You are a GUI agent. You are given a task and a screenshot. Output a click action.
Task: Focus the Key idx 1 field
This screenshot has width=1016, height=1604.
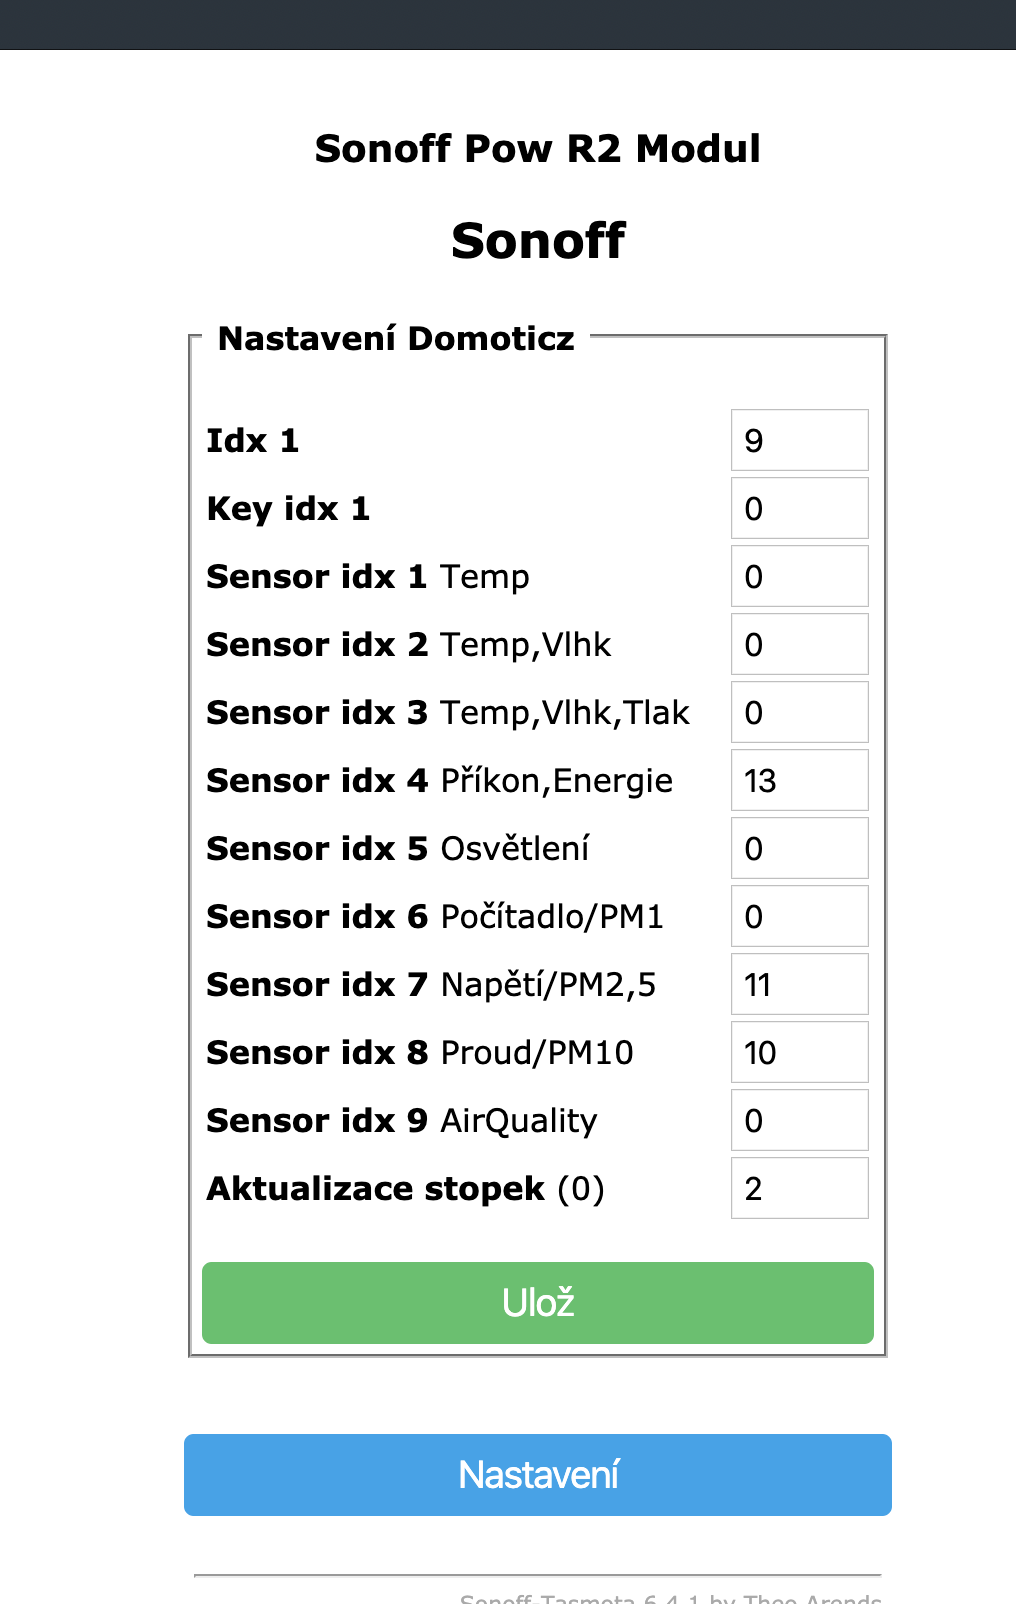click(799, 508)
